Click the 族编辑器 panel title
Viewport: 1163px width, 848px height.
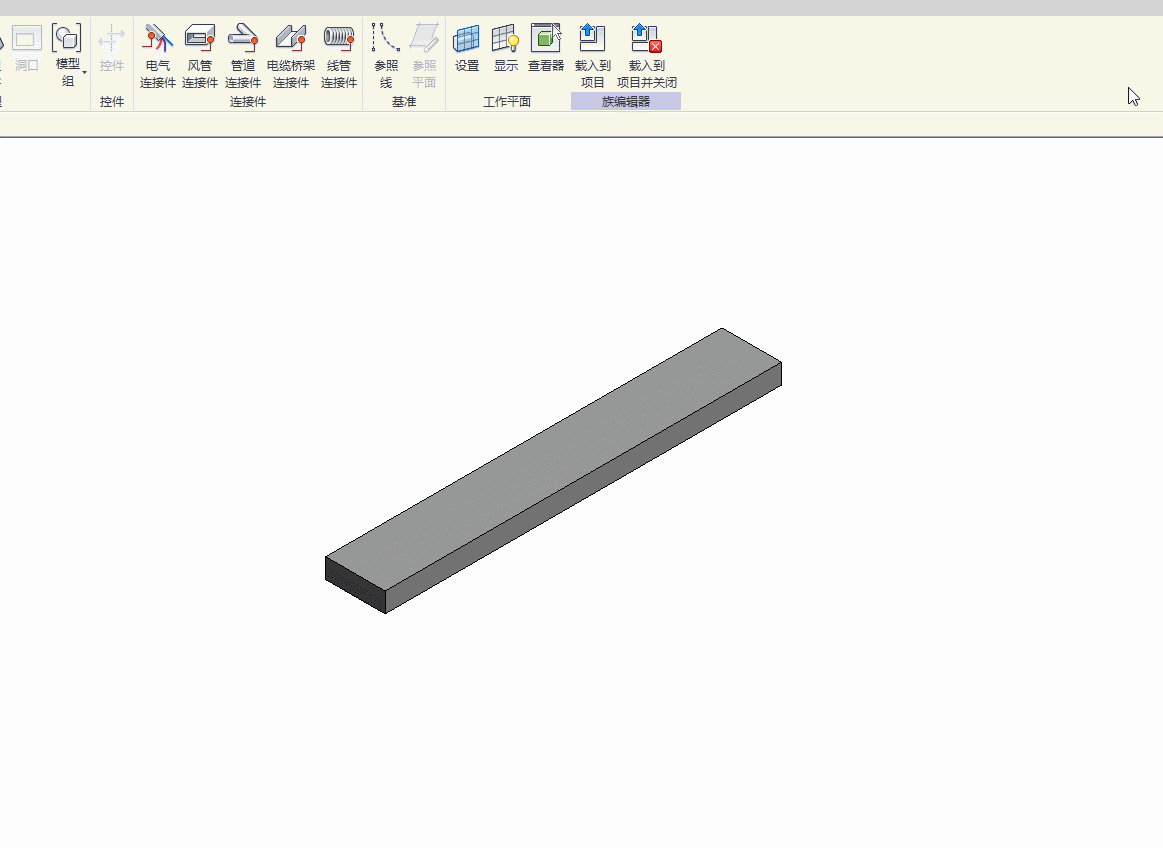coord(626,102)
